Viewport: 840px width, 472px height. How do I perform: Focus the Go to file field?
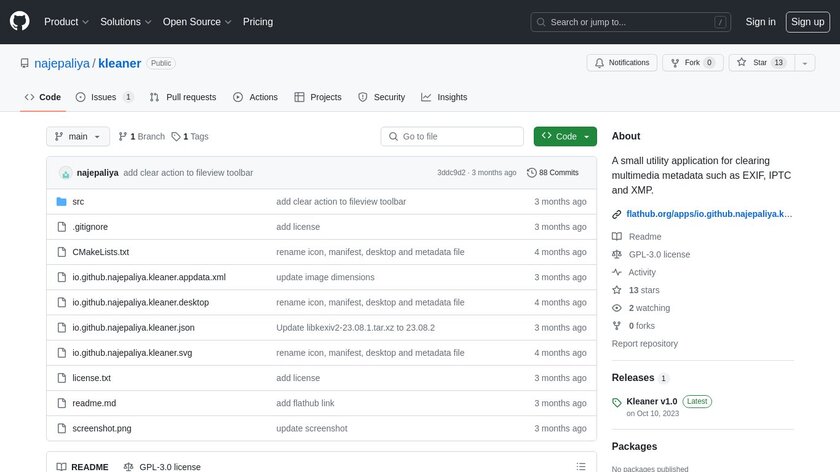pos(453,136)
